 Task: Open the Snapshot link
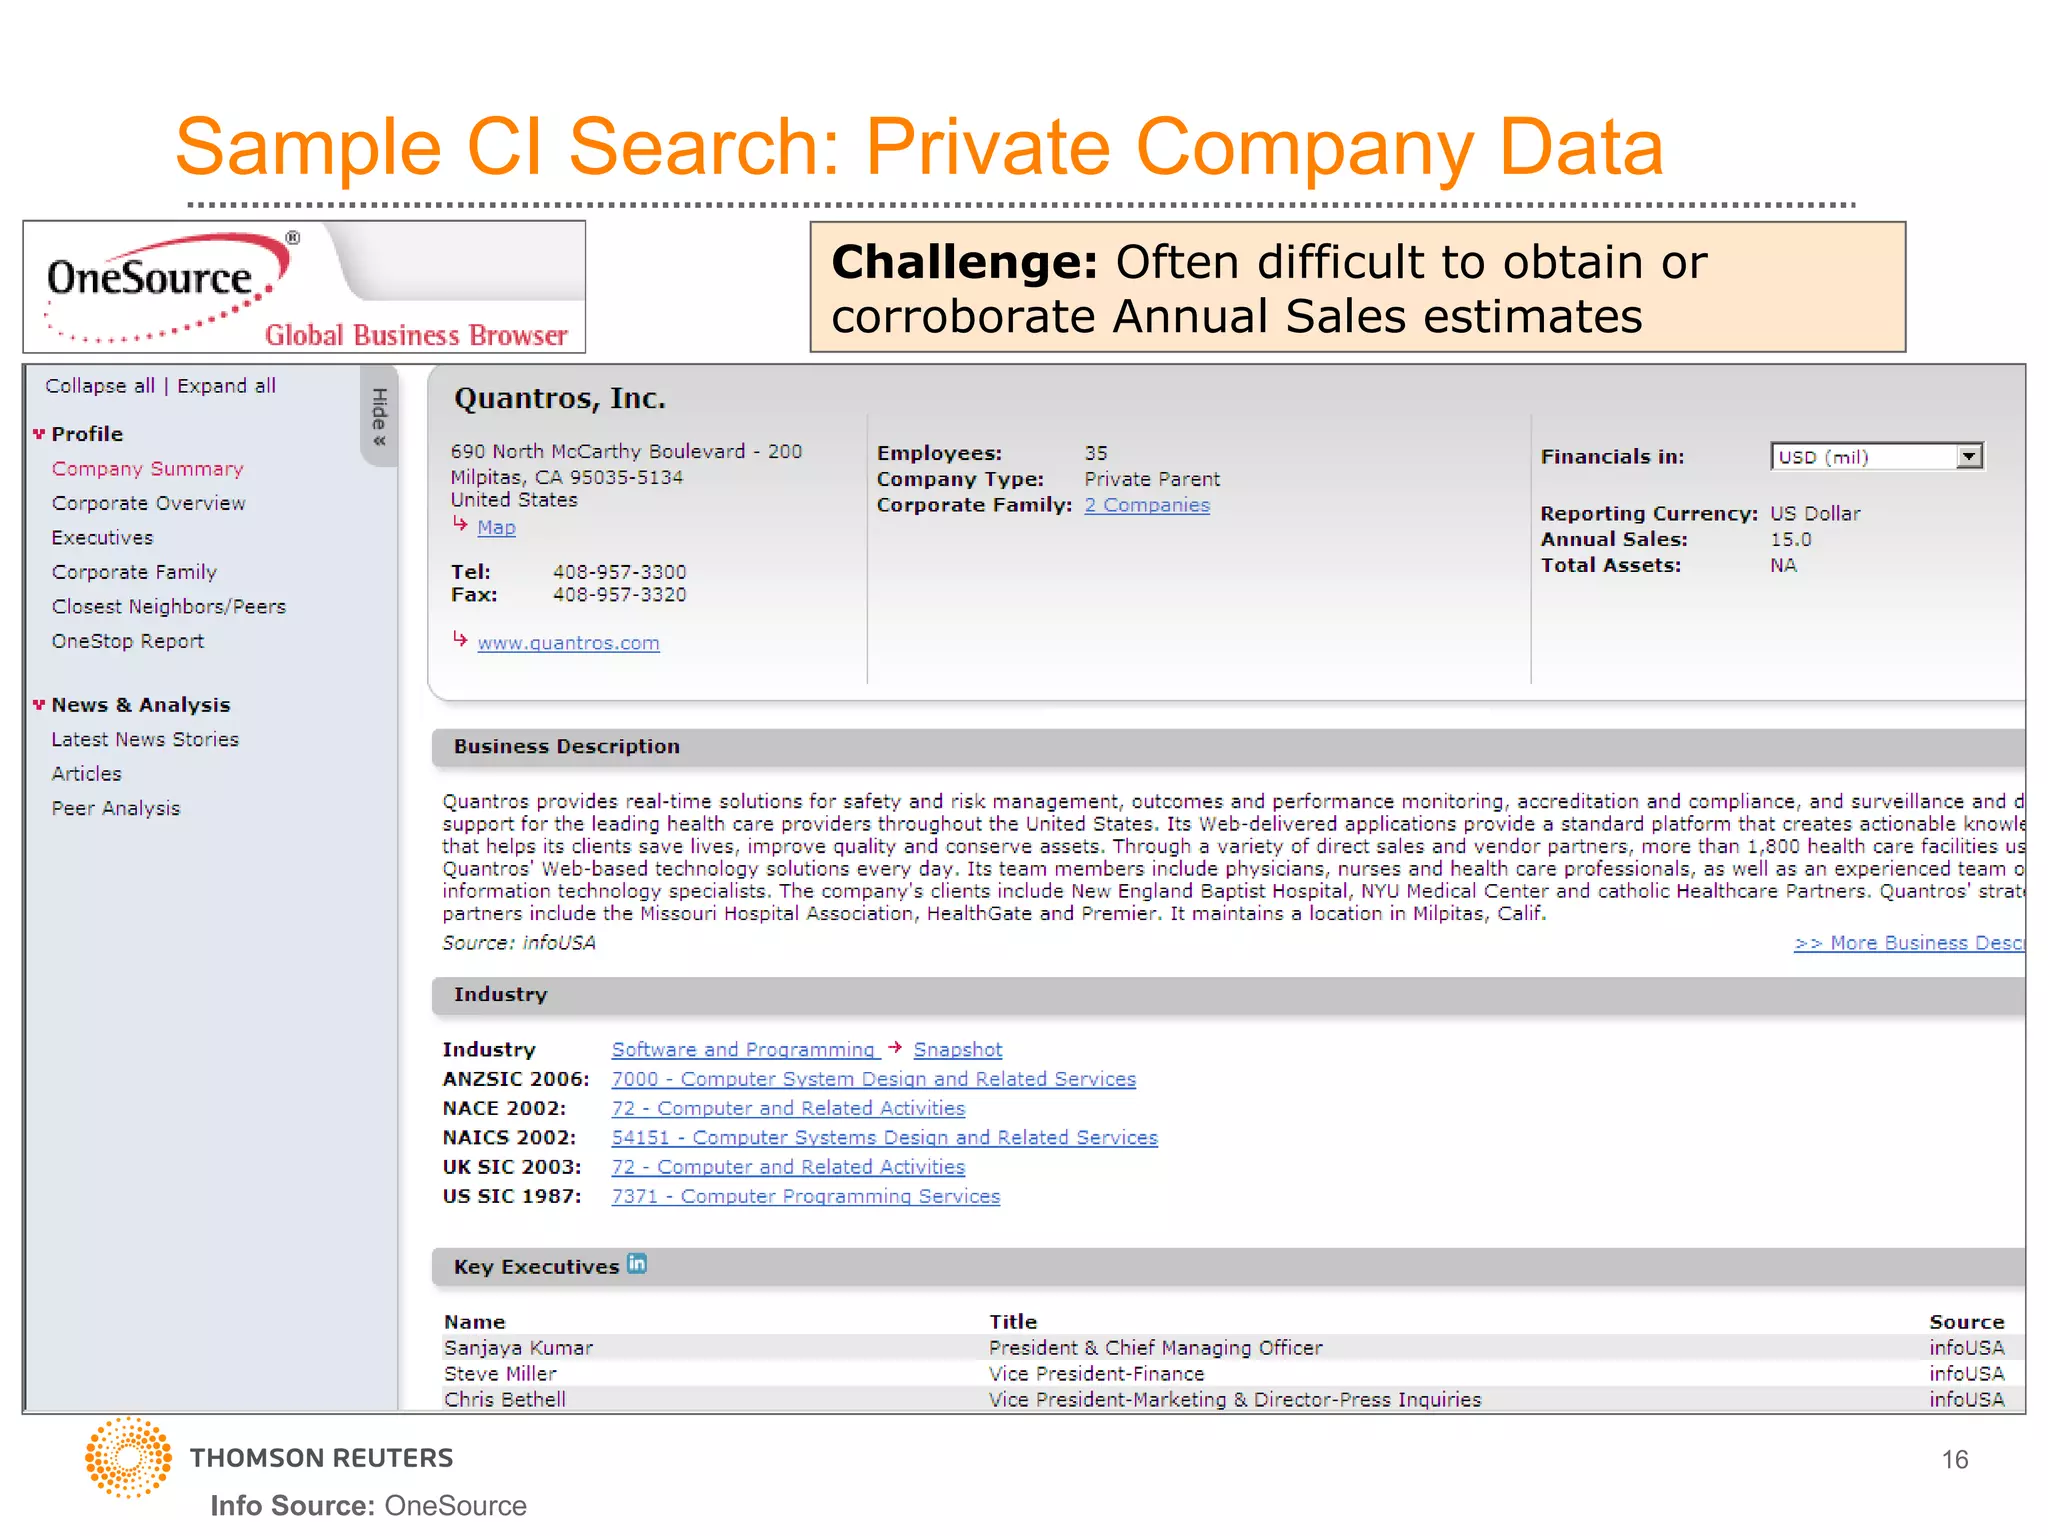click(x=958, y=1050)
